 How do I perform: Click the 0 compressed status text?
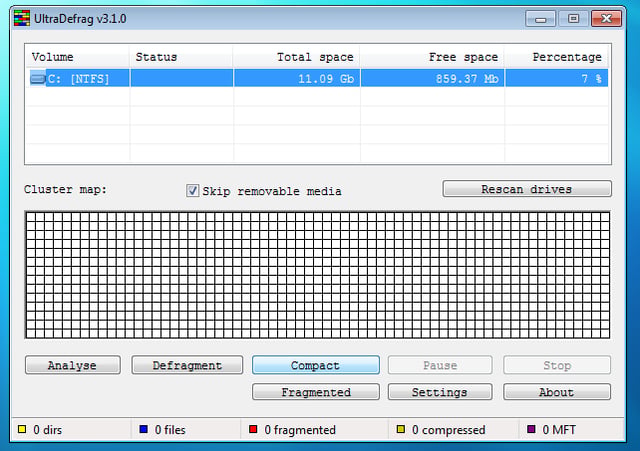coord(449,430)
